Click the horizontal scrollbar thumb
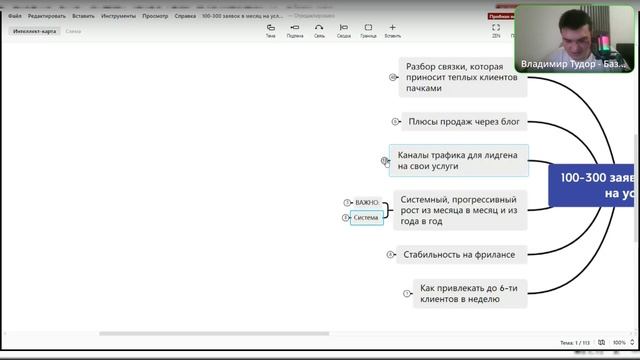The width and height of the screenshot is (640, 360). 214,333
